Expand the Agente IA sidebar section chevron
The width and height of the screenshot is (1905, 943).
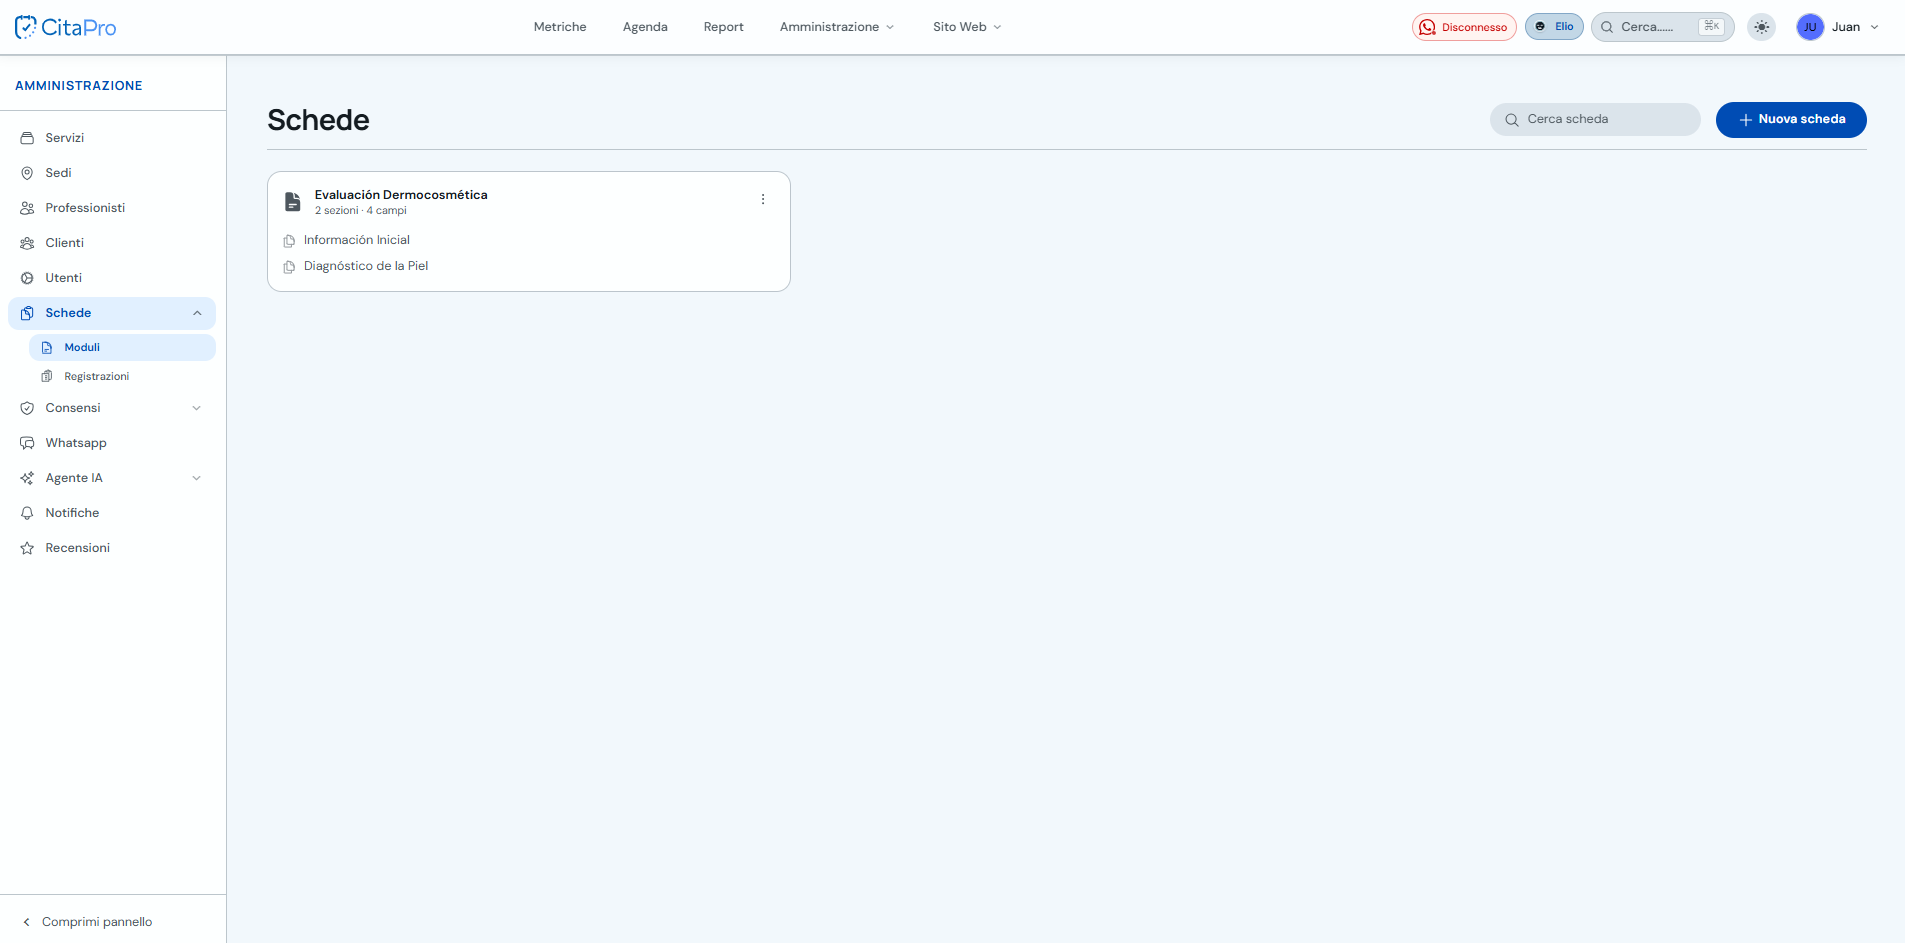197,478
